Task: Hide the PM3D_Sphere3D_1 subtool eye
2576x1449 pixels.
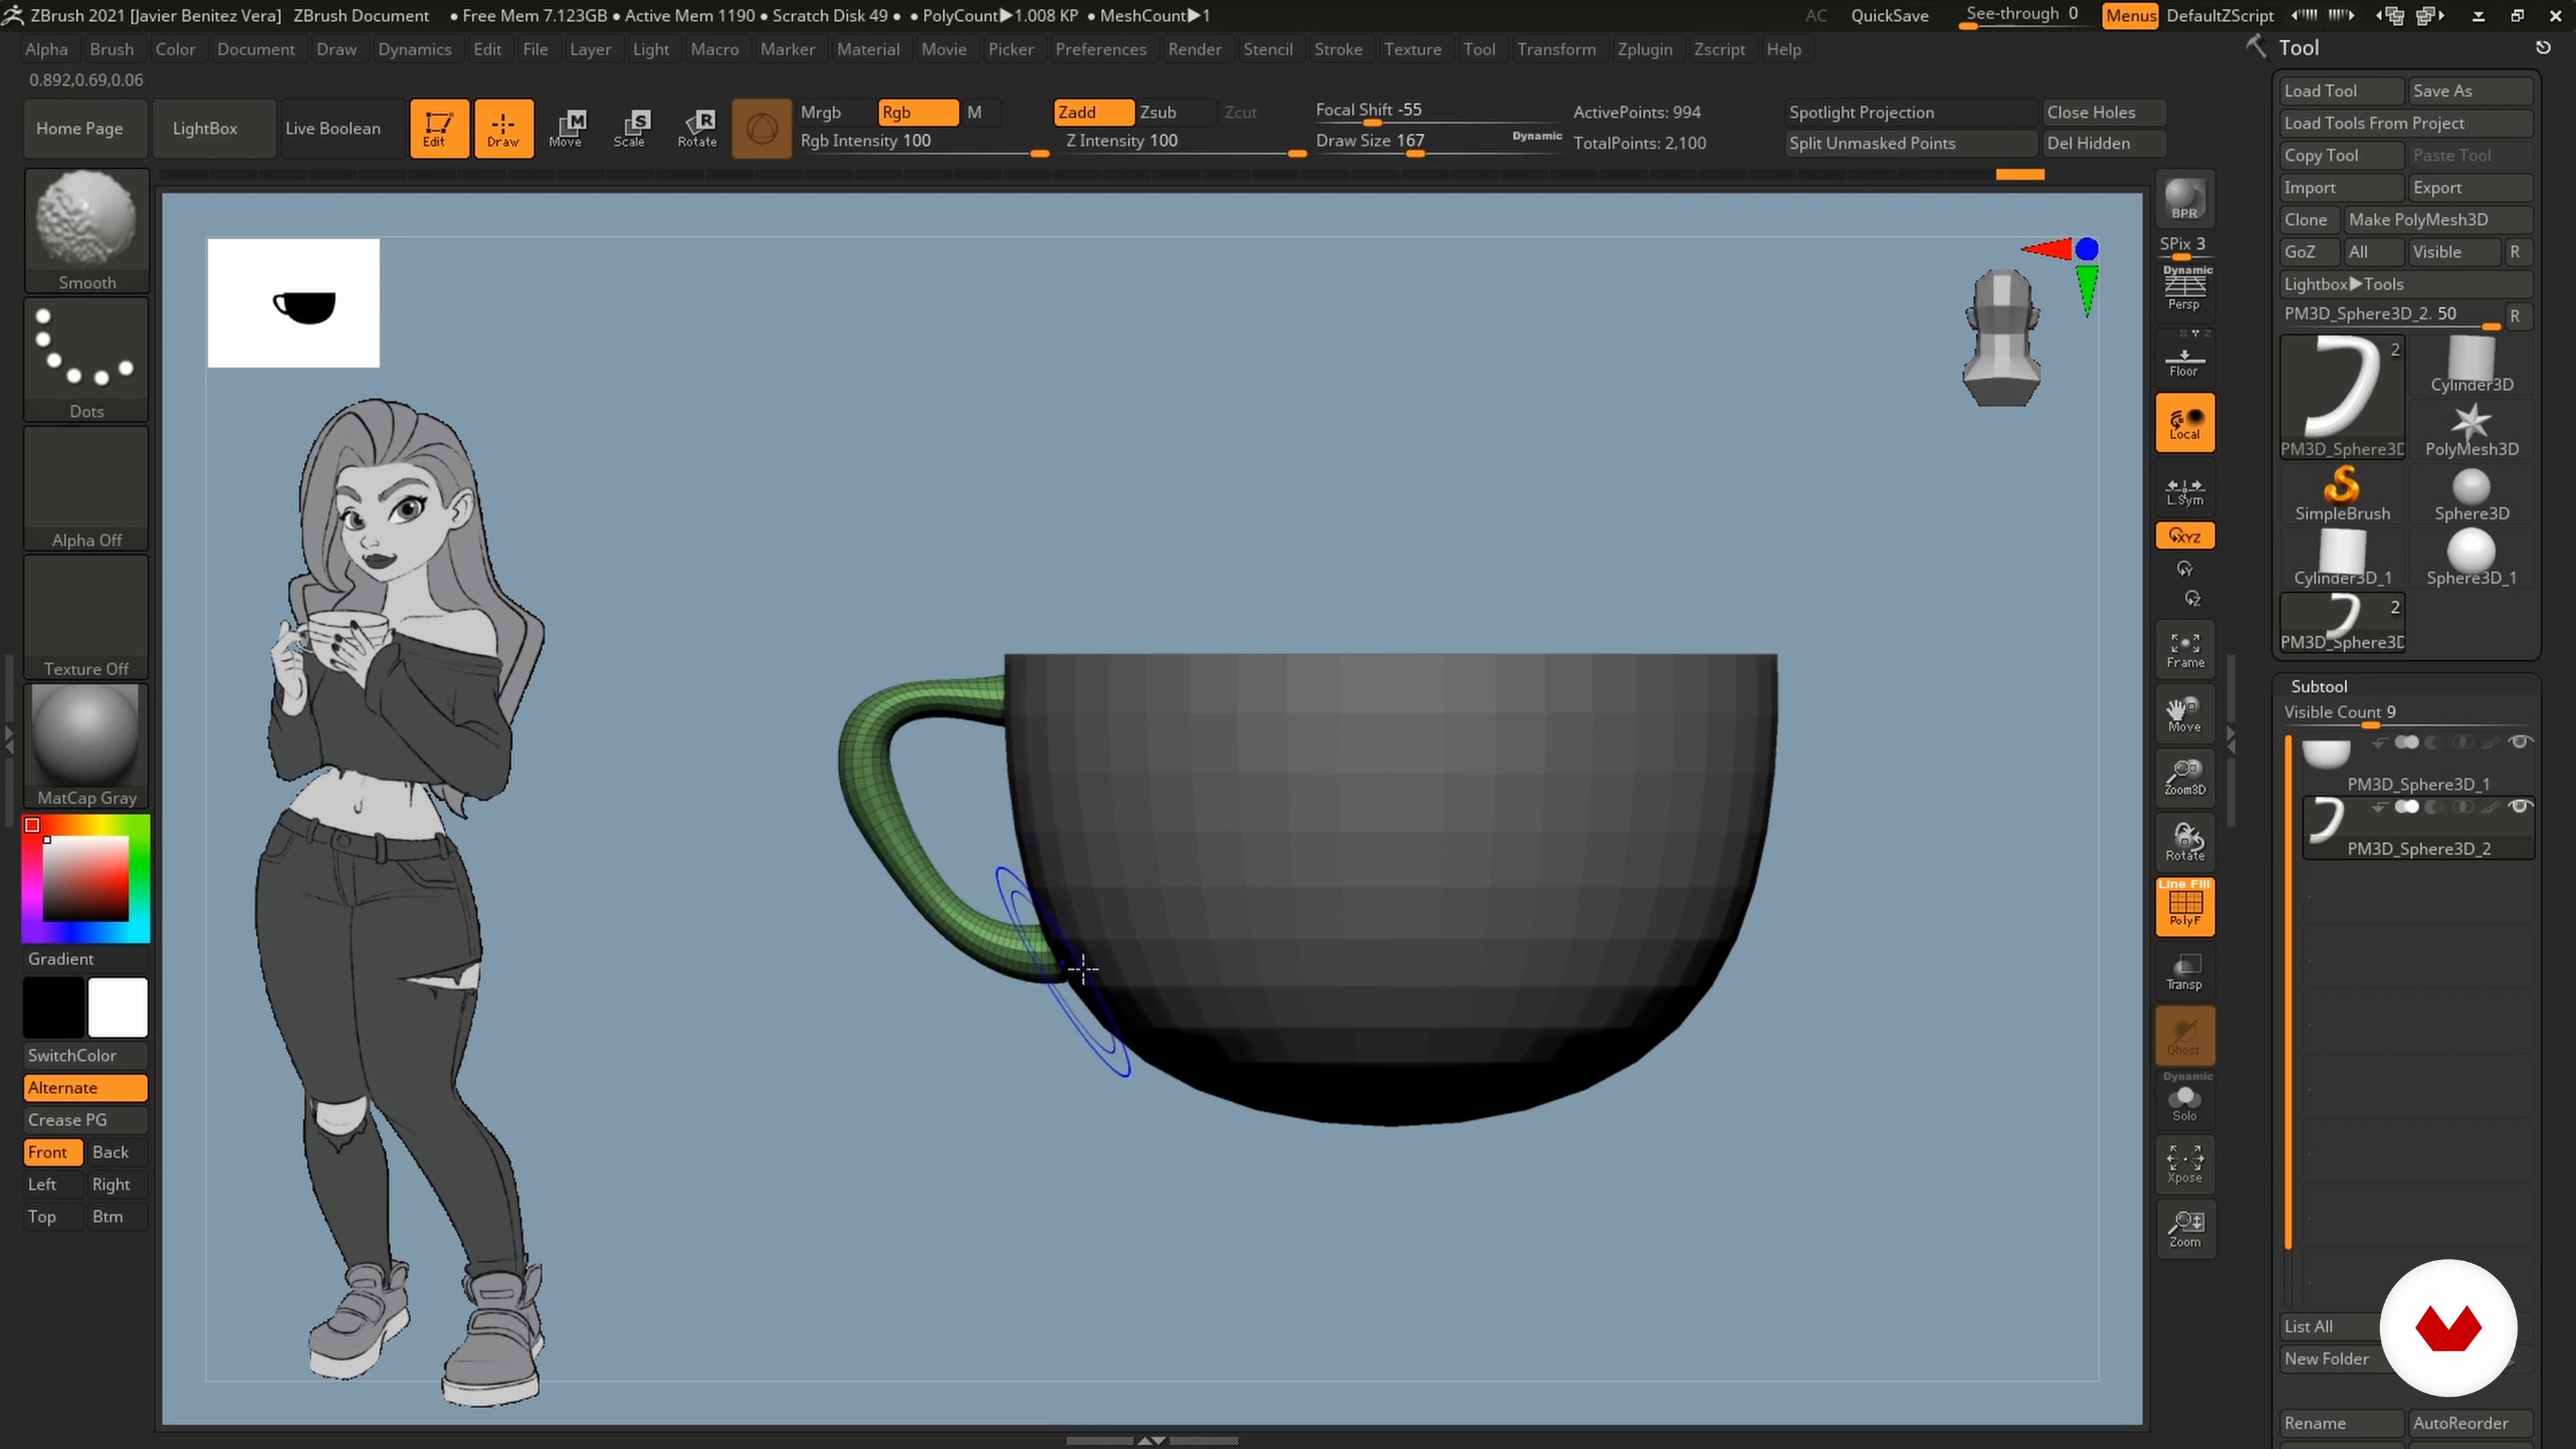Action: point(2520,742)
